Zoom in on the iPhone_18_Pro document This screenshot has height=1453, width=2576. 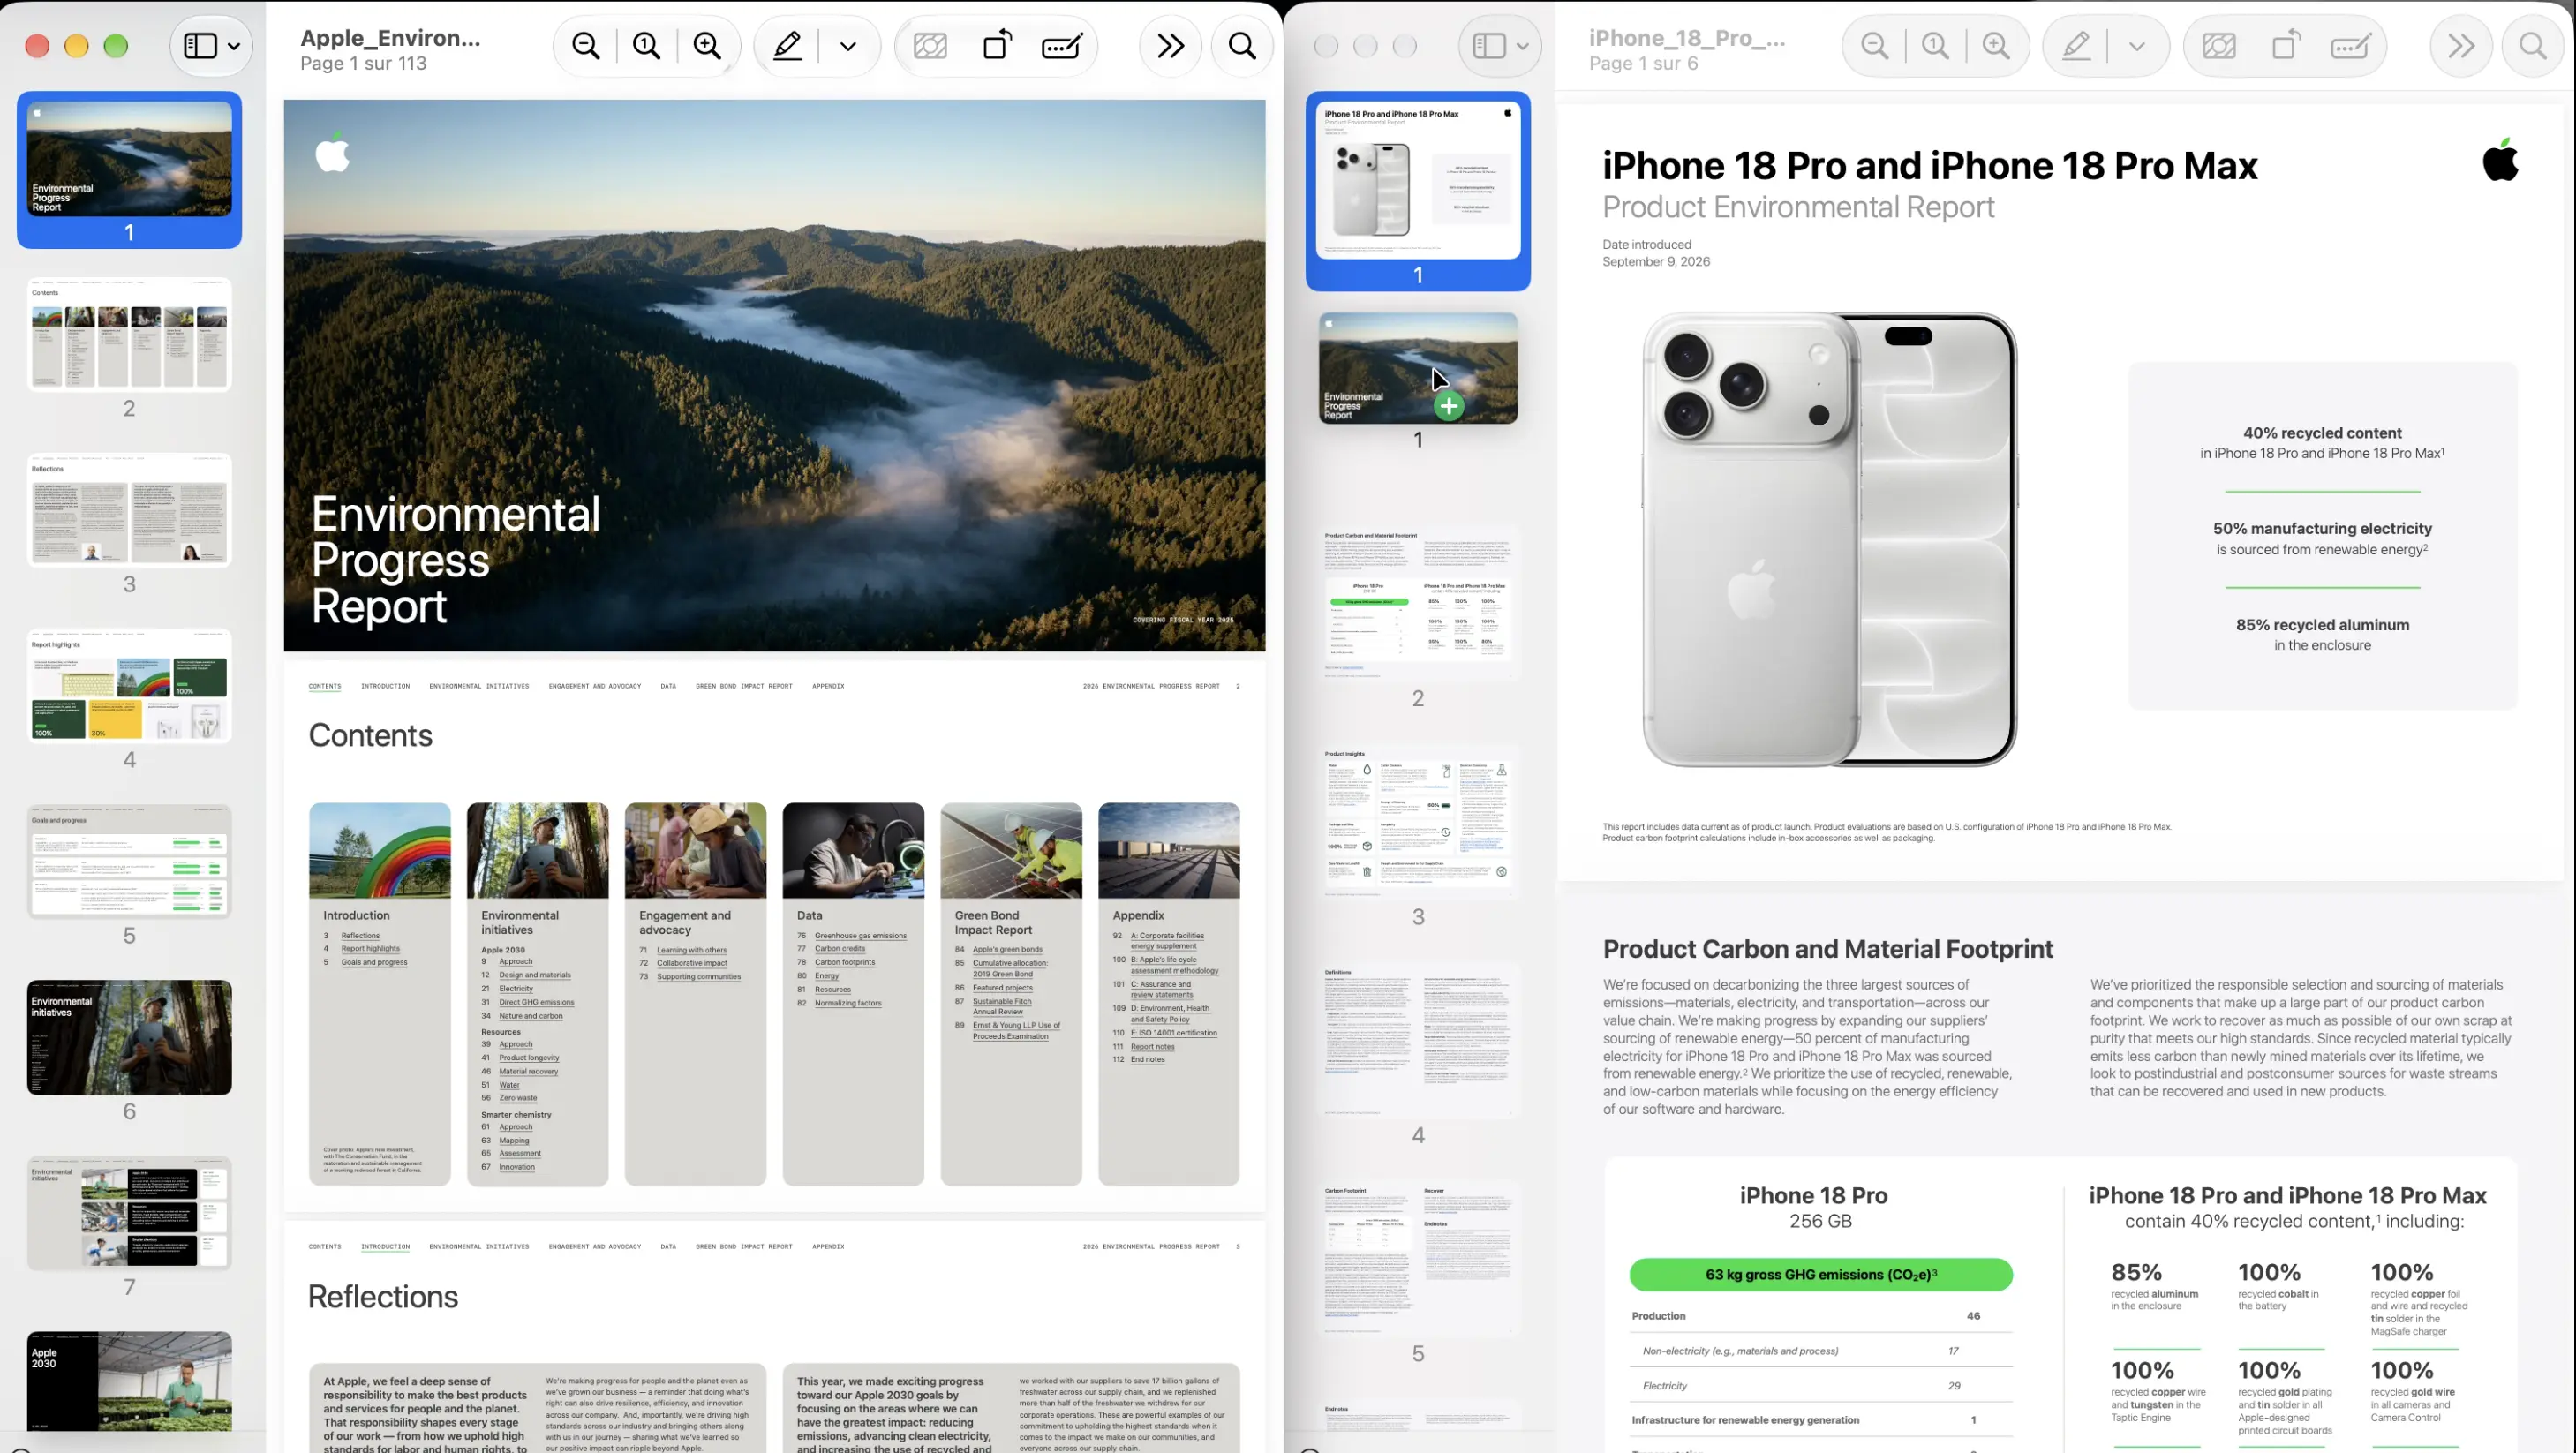coord(1997,46)
